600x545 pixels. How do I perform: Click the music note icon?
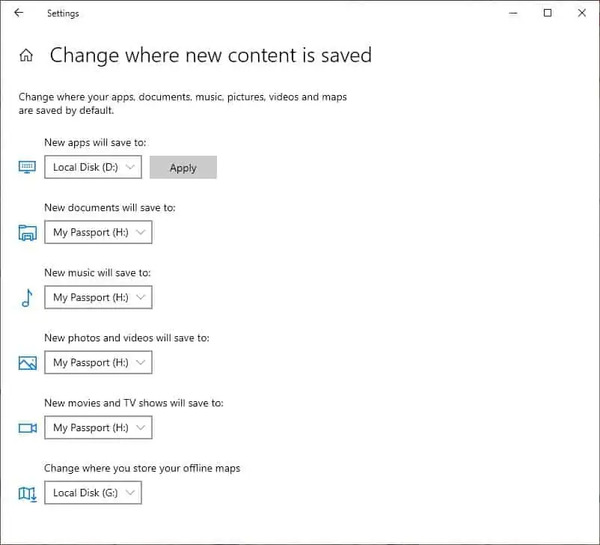point(27,298)
